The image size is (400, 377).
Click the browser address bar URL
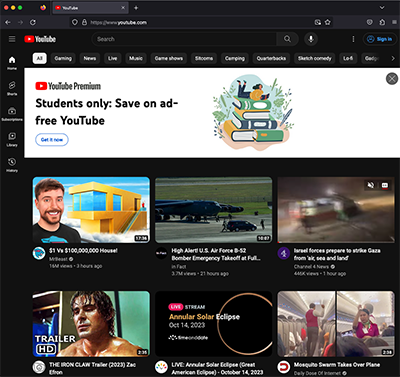[x=119, y=22]
